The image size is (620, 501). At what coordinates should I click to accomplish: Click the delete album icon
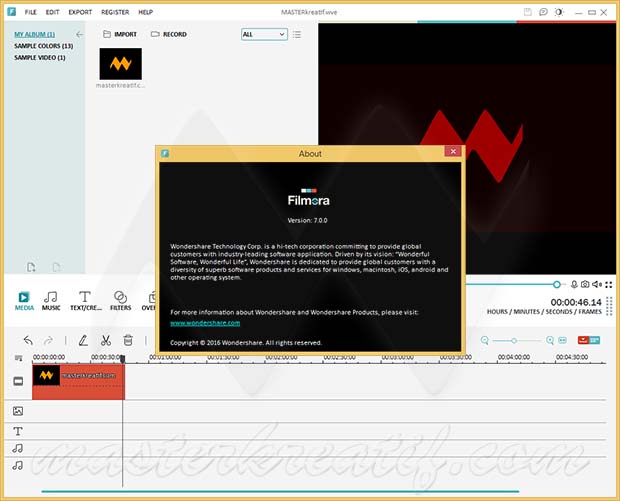(57, 267)
